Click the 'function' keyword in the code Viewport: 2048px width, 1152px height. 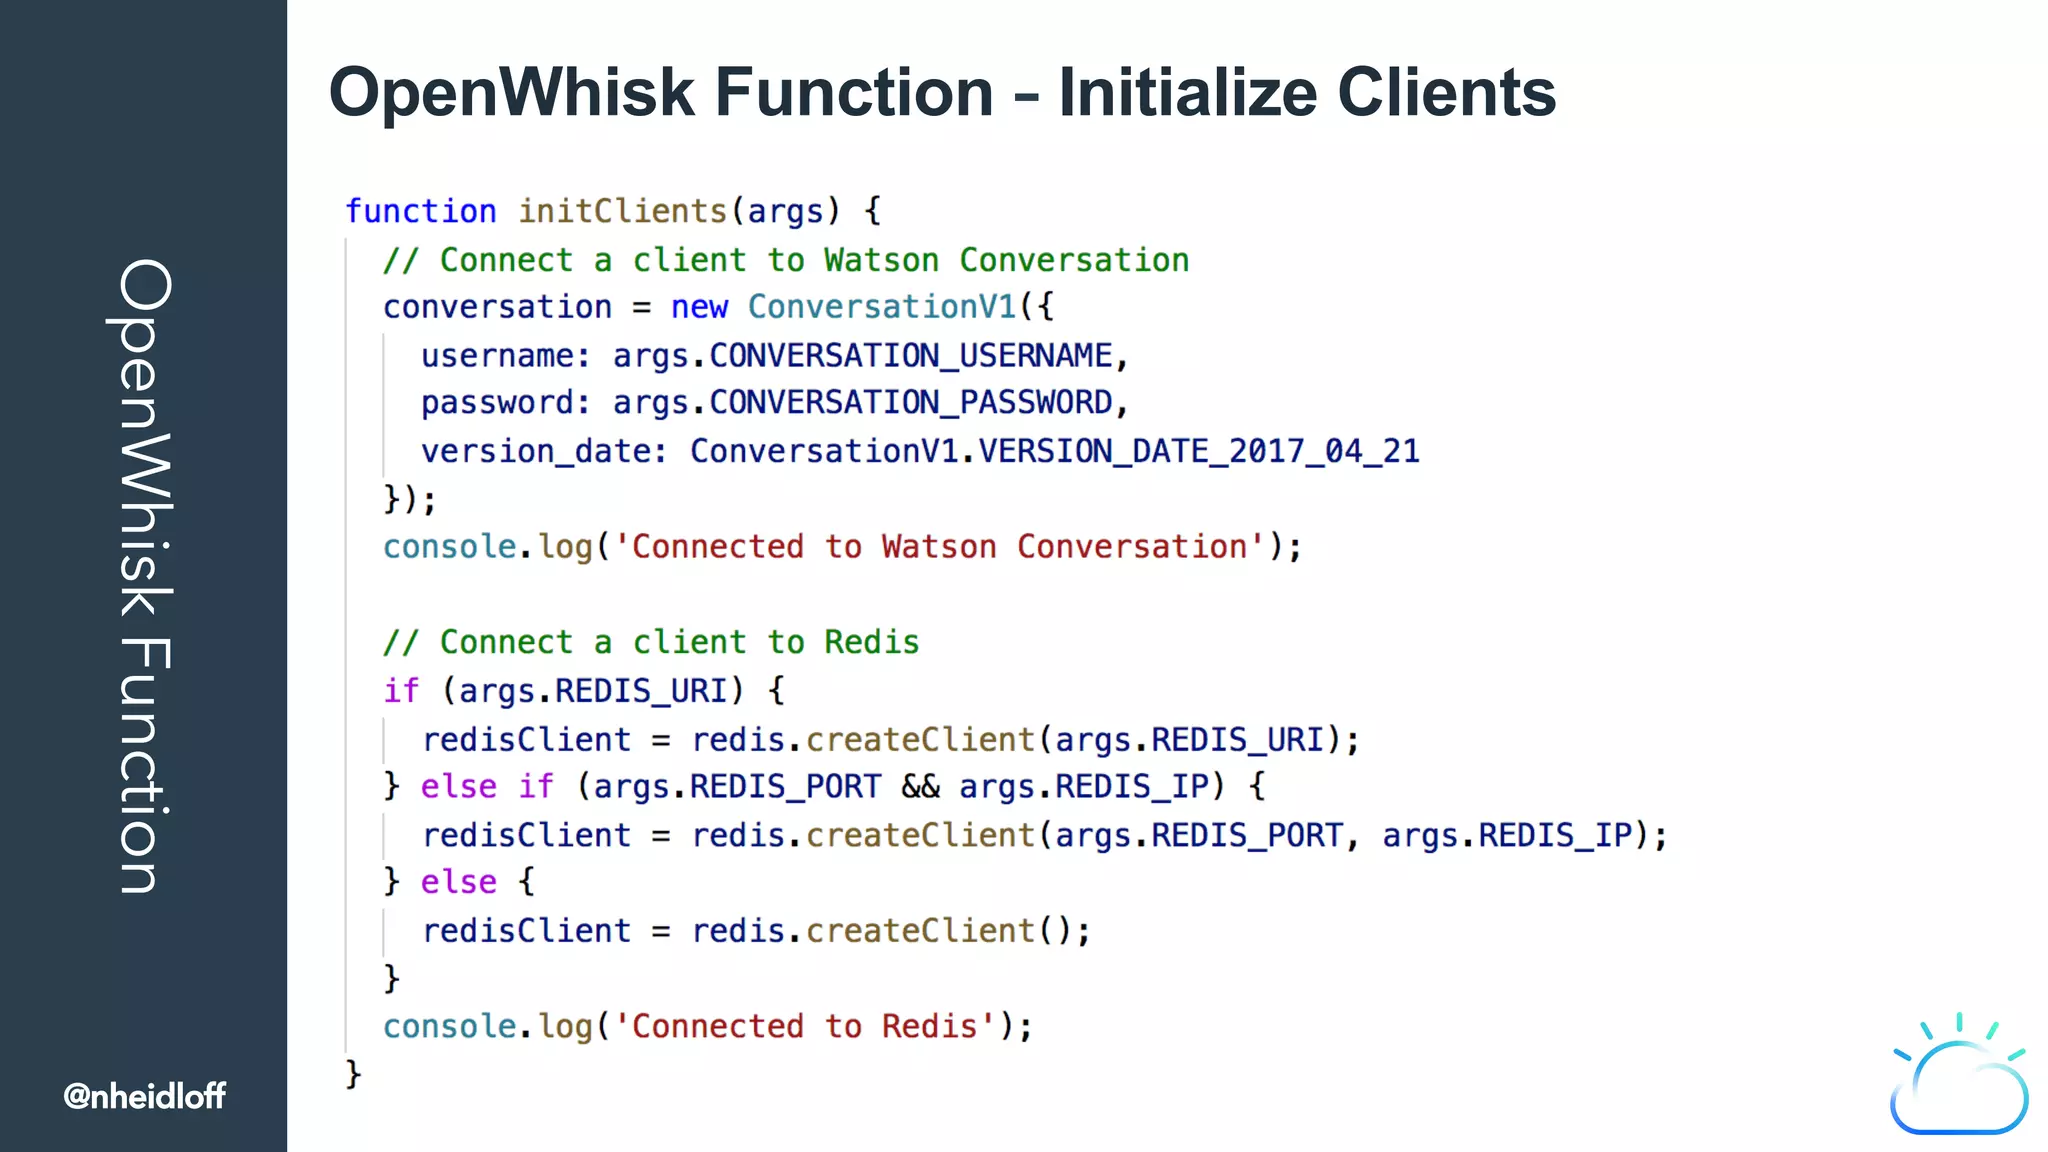(x=420, y=211)
